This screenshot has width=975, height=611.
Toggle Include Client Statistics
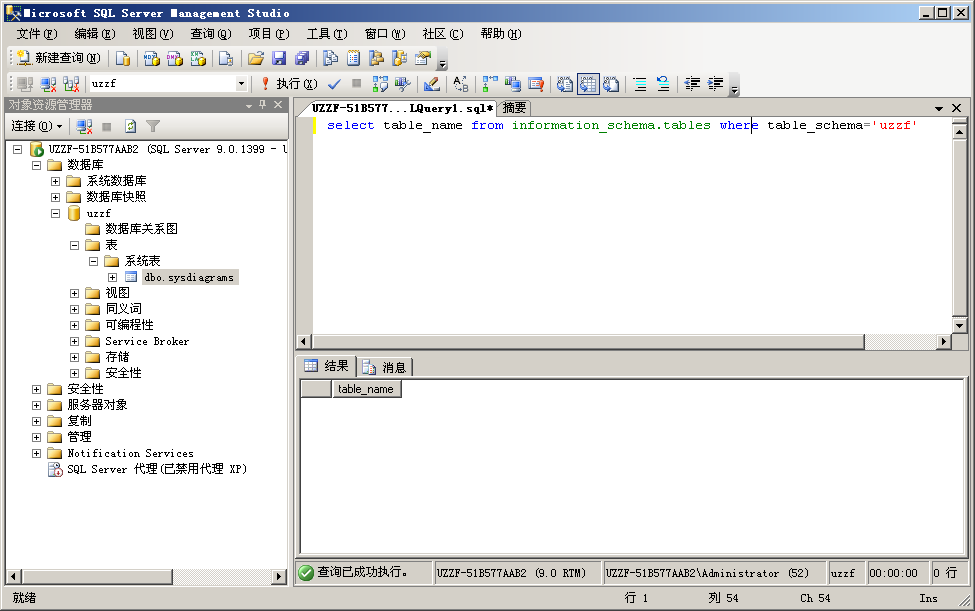[x=513, y=84]
